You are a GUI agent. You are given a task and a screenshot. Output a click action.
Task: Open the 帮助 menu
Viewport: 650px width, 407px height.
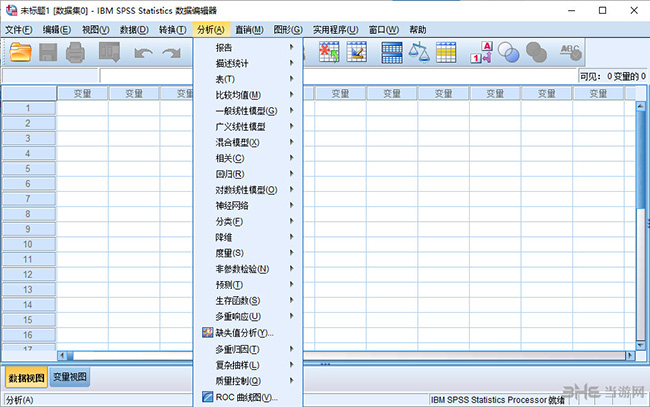tap(418, 30)
